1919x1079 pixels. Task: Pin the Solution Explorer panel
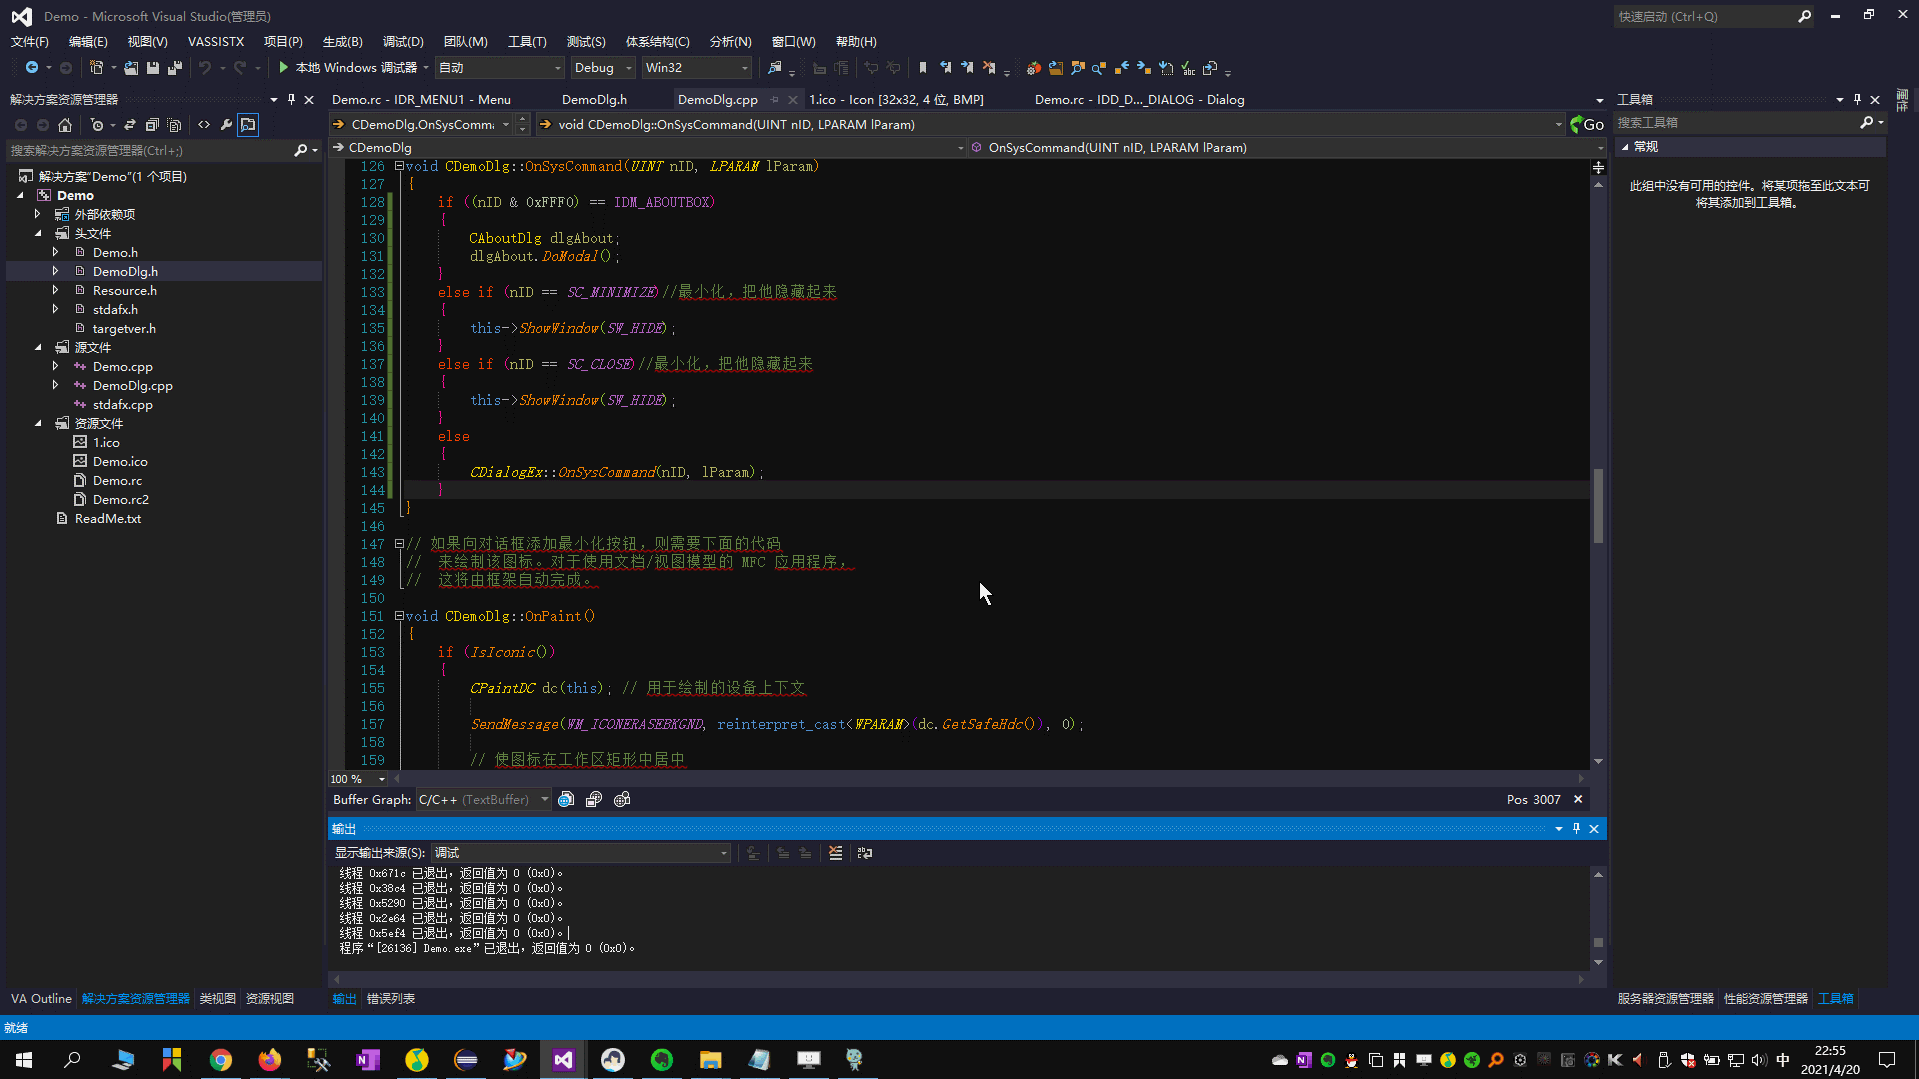(x=291, y=100)
